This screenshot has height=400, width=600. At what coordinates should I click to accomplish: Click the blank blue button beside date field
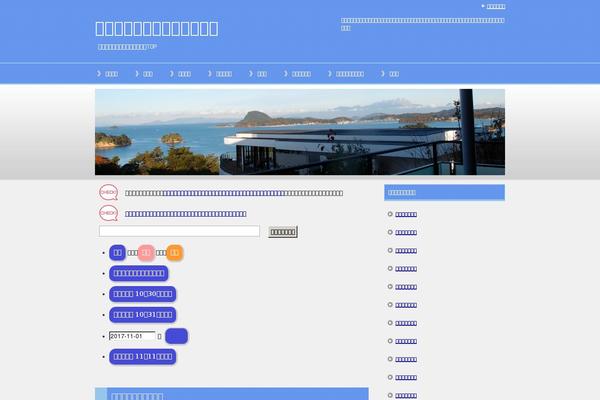tap(176, 336)
